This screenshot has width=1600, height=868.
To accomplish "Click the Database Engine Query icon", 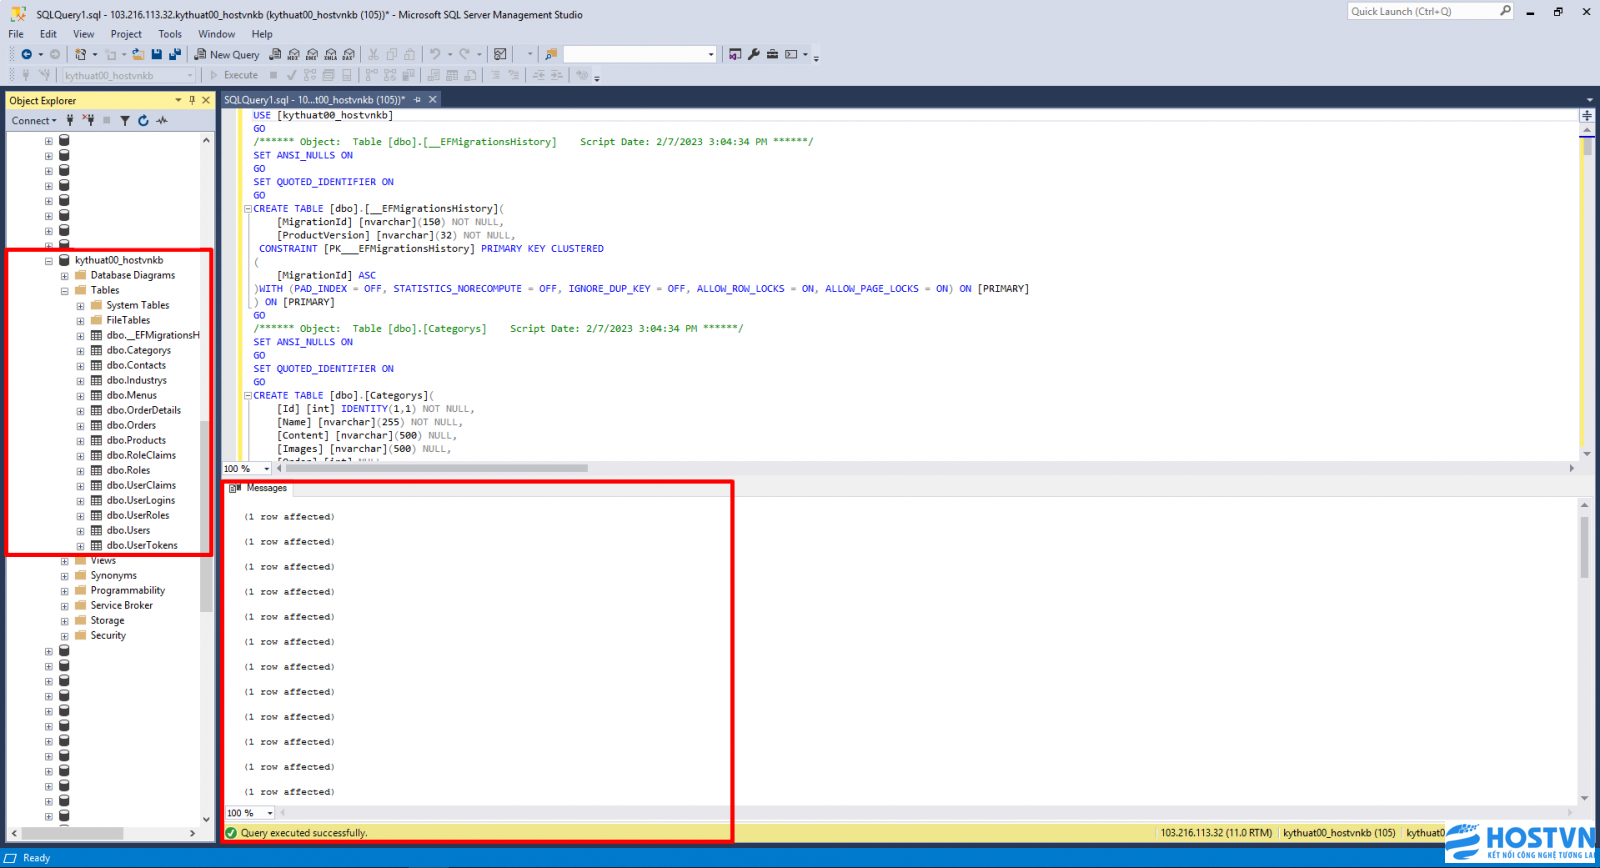I will [275, 54].
